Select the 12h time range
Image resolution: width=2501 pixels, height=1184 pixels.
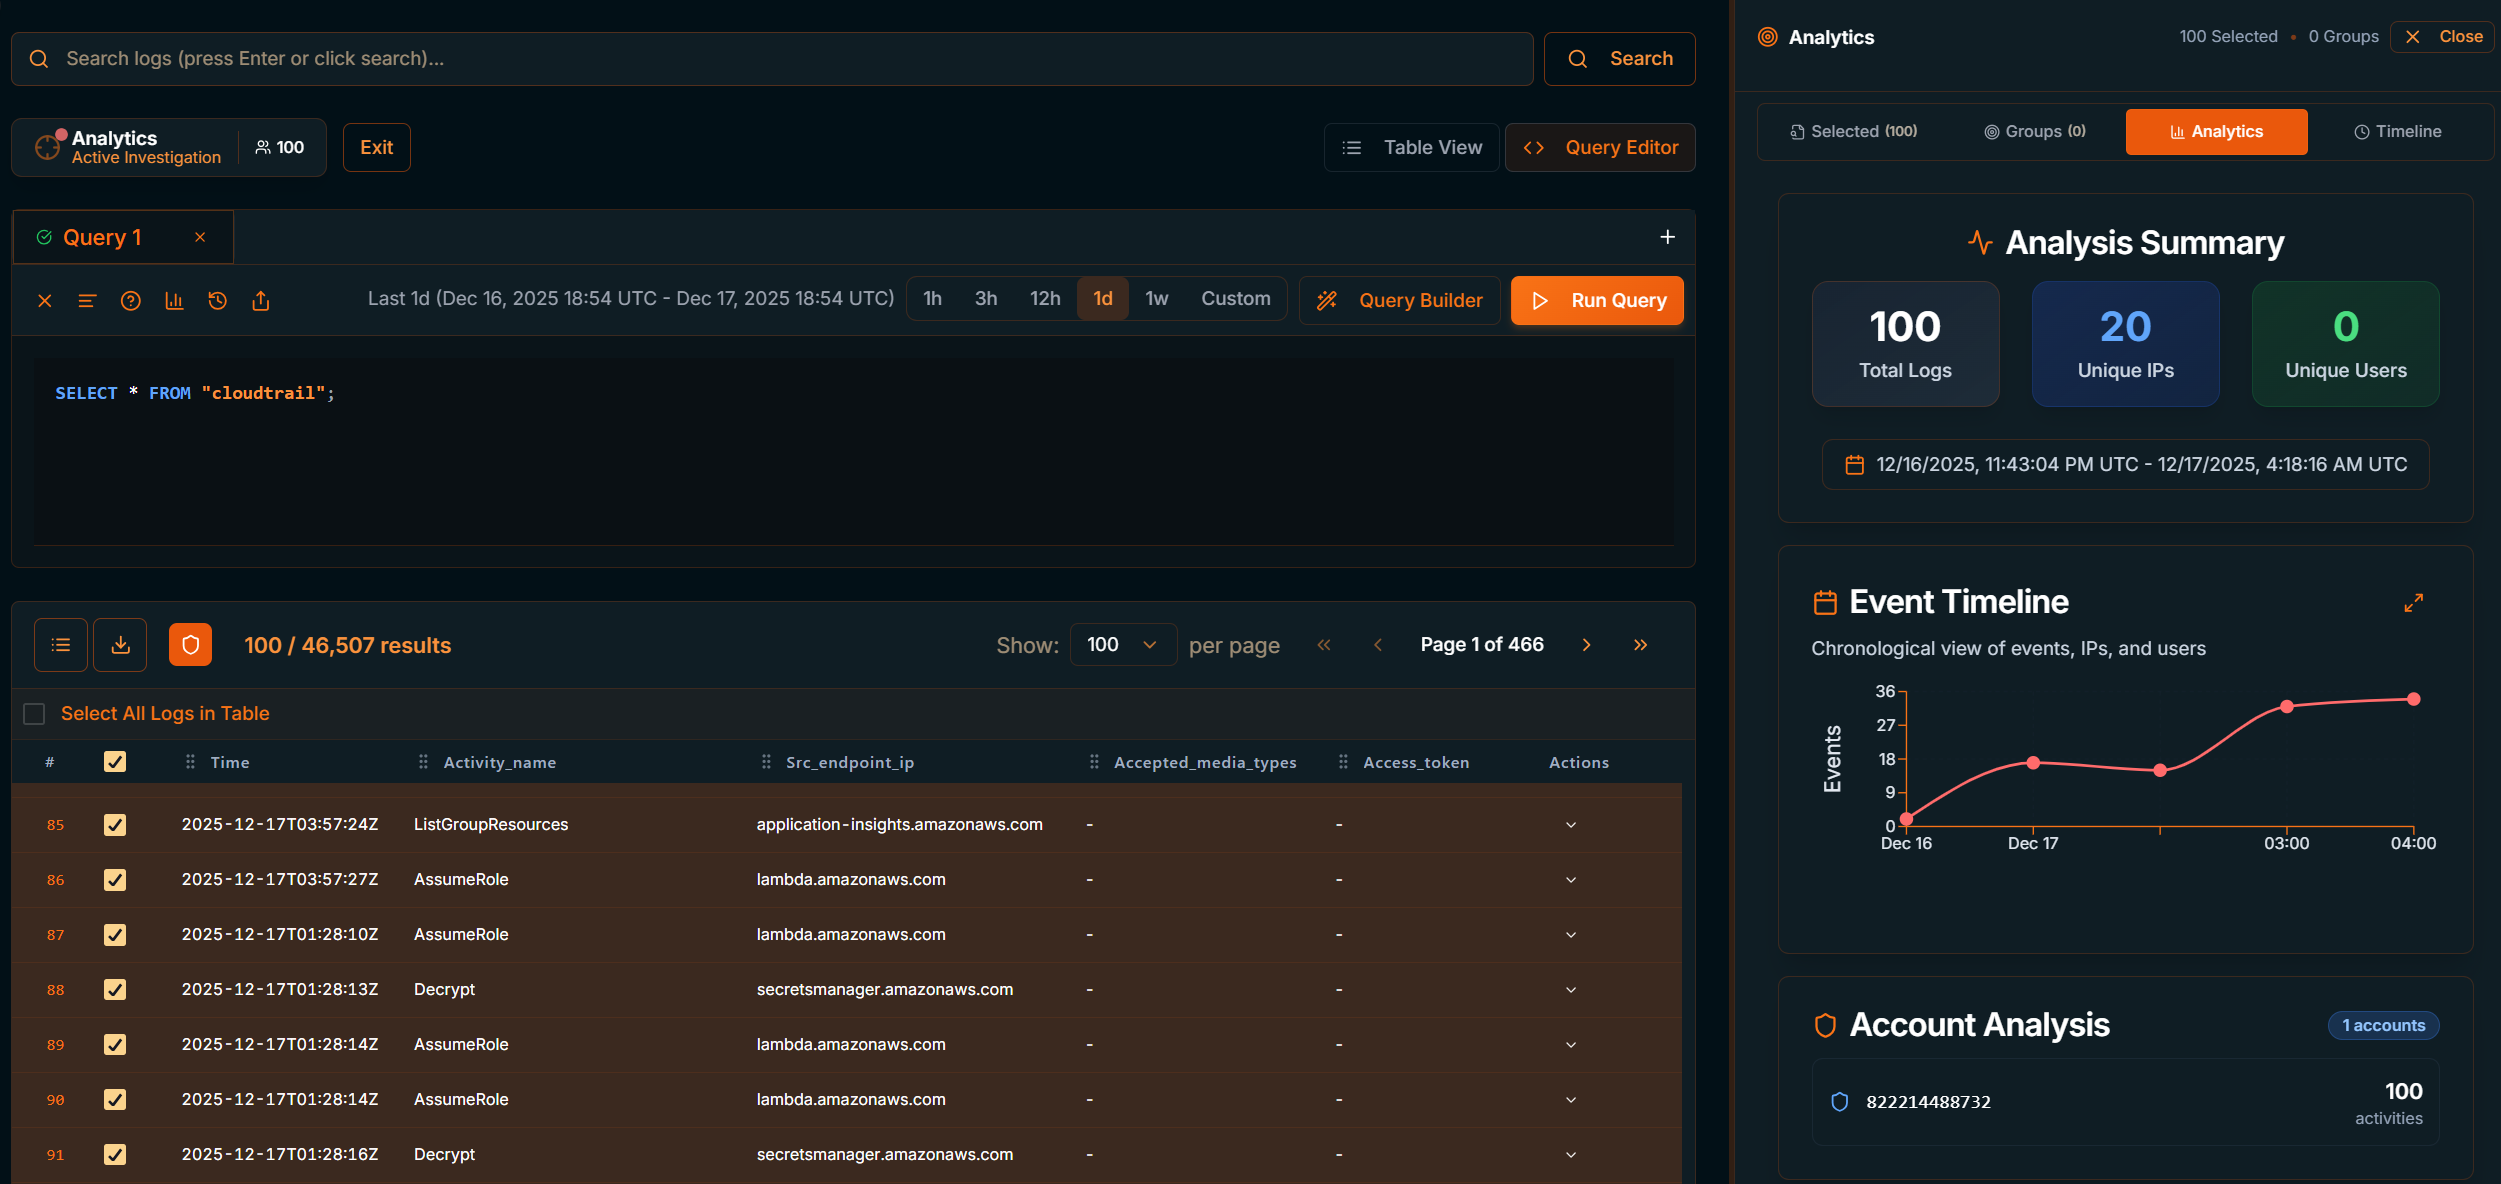point(1045,299)
